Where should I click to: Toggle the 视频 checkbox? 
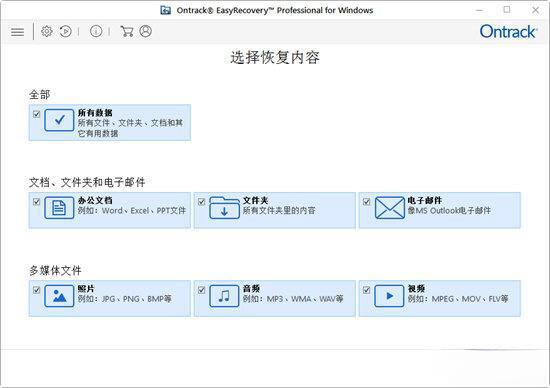pos(367,290)
